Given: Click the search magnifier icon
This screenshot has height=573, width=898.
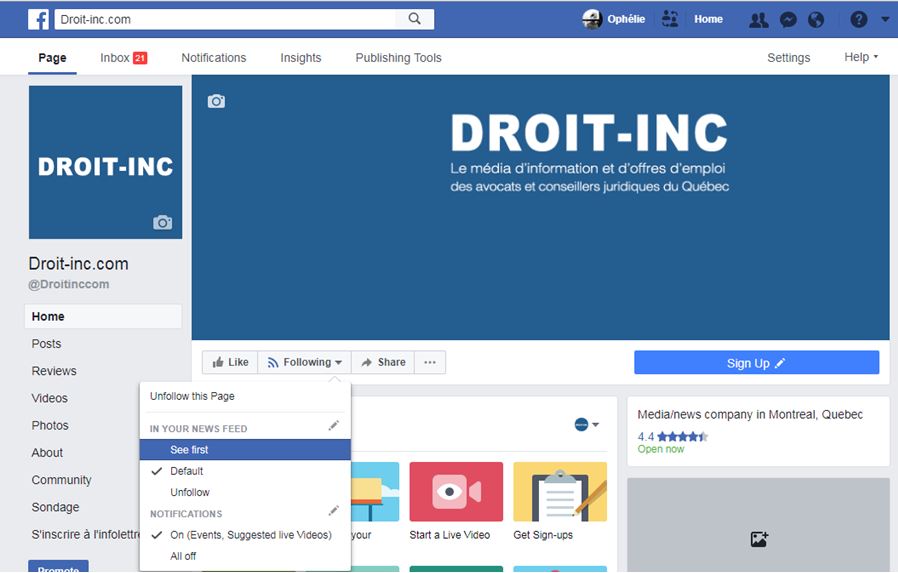Looking at the screenshot, I should pyautogui.click(x=415, y=19).
